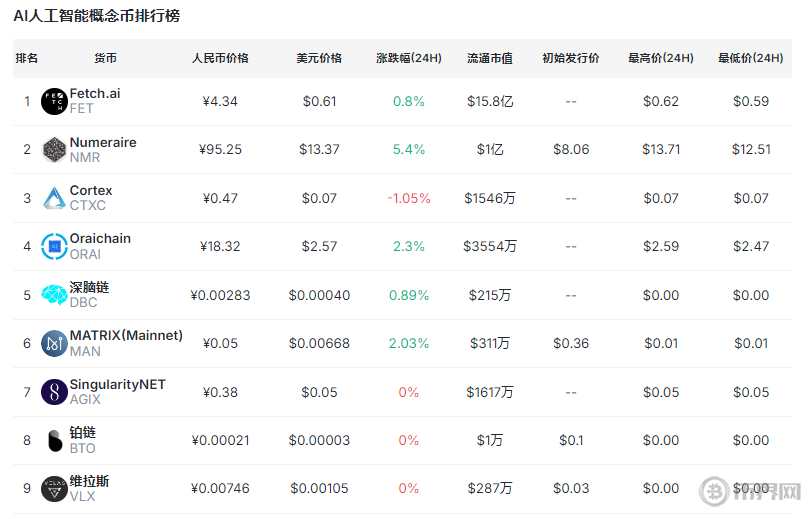Click the Cortex triangle logo icon
The width and height of the screenshot is (812, 519).
[54, 198]
